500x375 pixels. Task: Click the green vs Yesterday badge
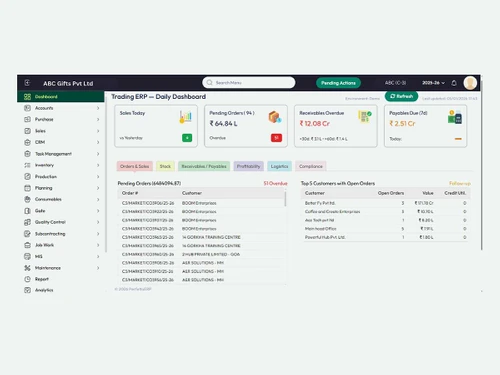pos(187,138)
